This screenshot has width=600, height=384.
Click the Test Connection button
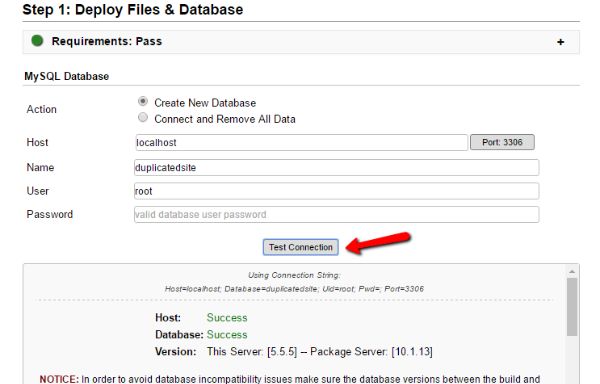coord(300,247)
